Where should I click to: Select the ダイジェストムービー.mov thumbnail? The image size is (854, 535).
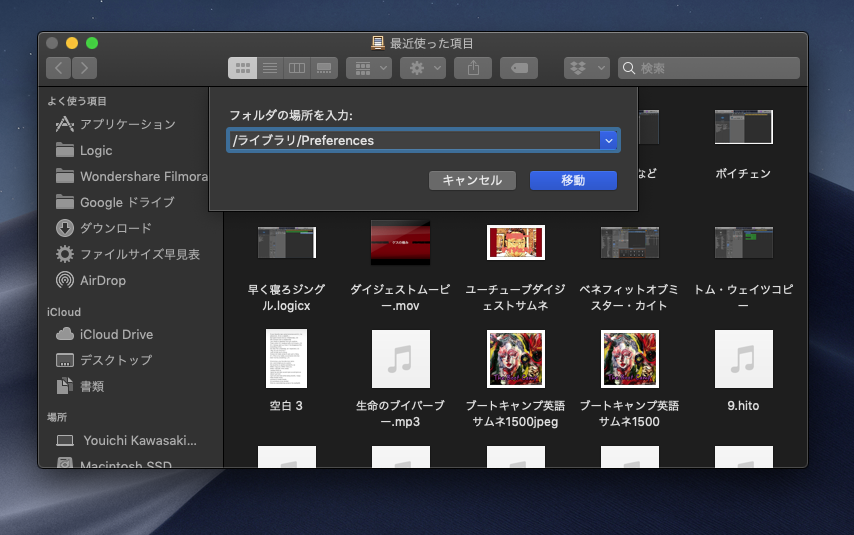pos(400,243)
